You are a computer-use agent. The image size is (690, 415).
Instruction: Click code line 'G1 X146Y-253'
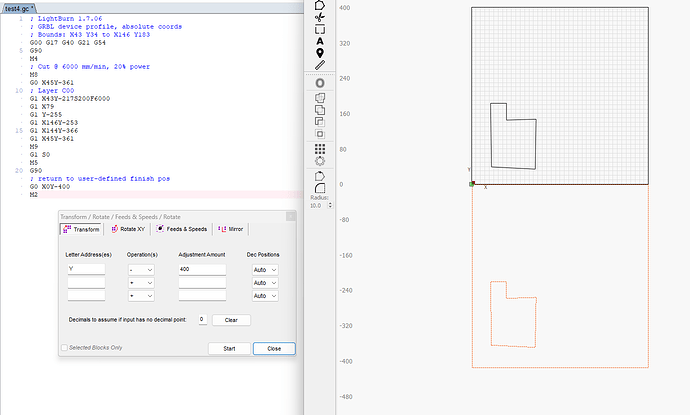coord(54,123)
